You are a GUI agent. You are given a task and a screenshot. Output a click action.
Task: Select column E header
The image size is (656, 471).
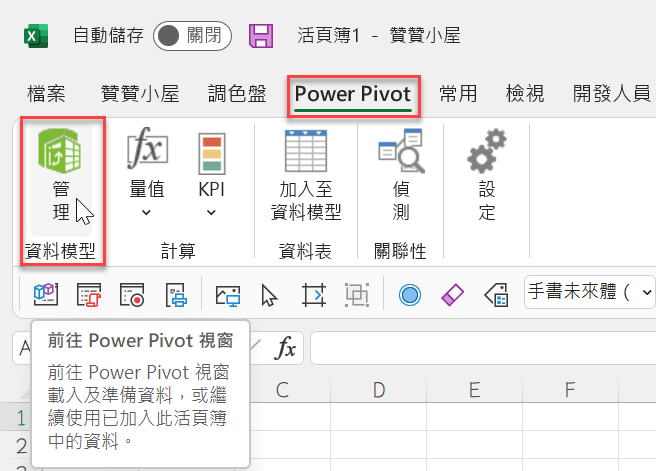(474, 389)
